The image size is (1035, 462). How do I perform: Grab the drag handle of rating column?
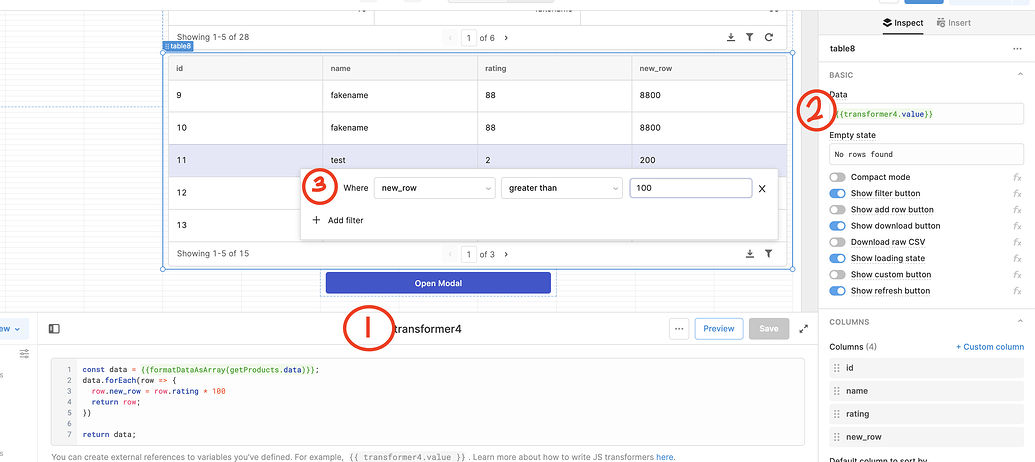click(837, 414)
